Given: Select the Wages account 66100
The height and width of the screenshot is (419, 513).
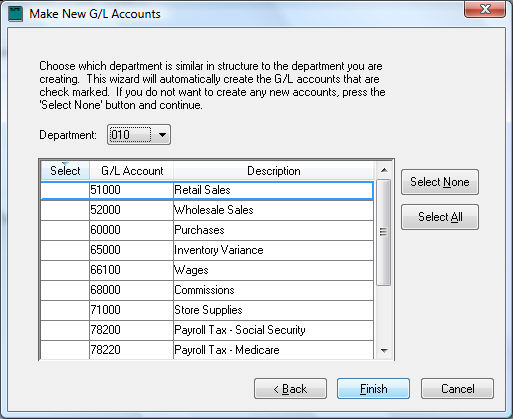Looking at the screenshot, I should [207, 270].
